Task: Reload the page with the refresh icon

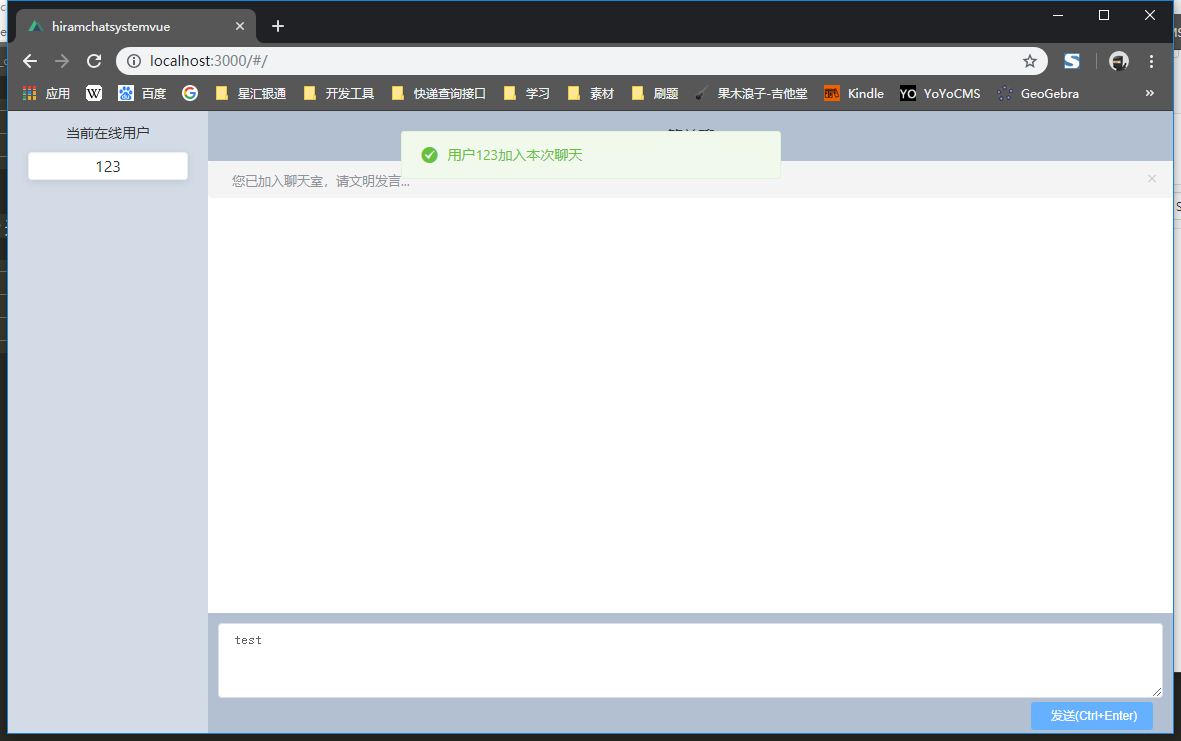Action: point(94,61)
